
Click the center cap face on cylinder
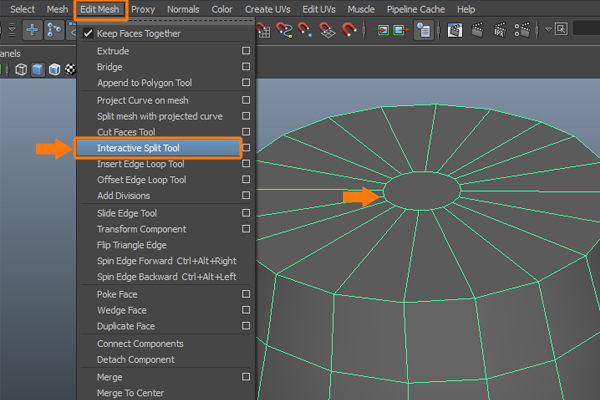point(422,188)
